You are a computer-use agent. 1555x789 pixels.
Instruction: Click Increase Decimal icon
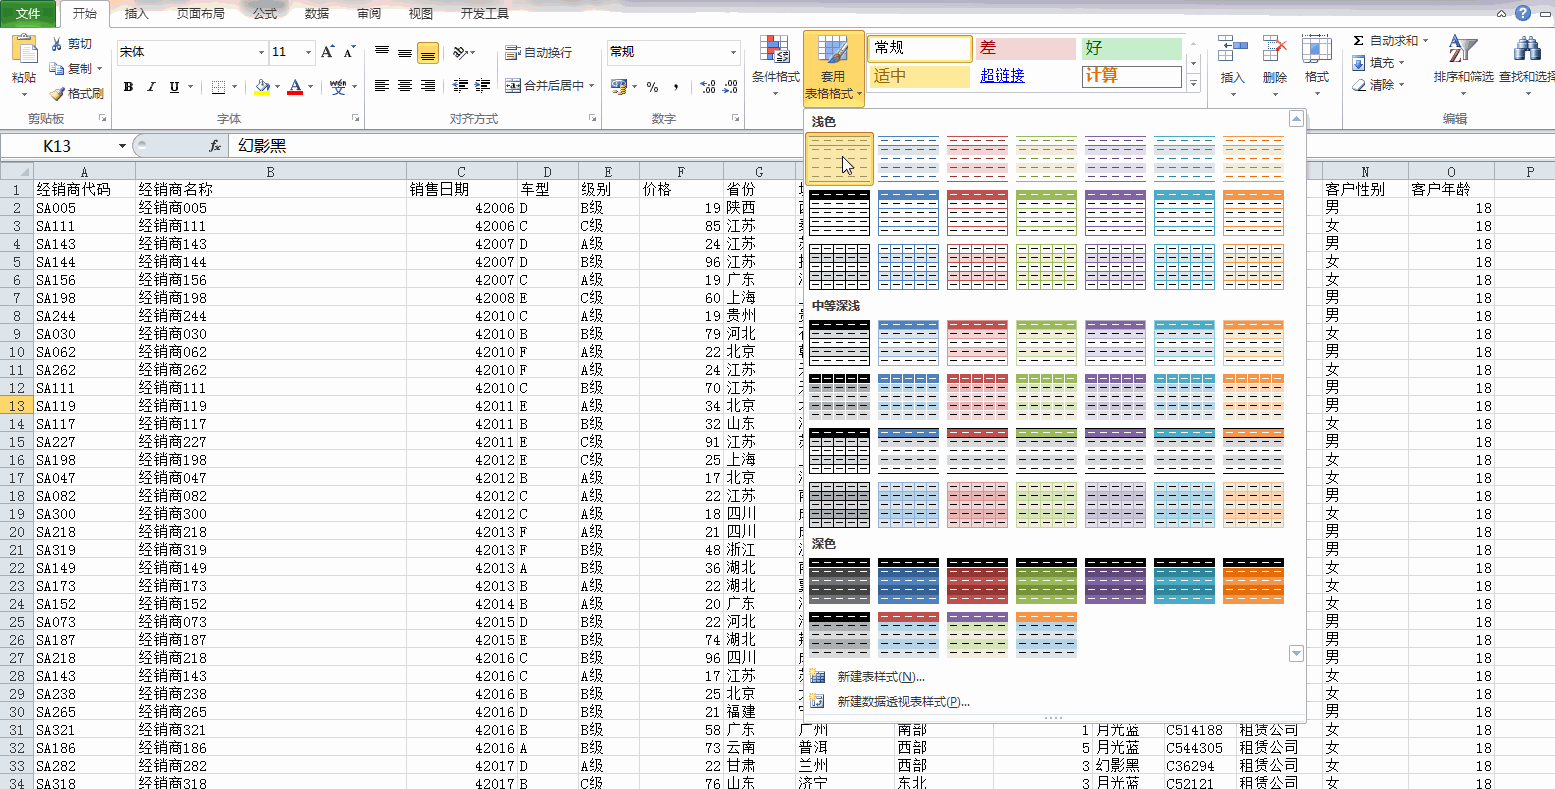[x=707, y=87]
